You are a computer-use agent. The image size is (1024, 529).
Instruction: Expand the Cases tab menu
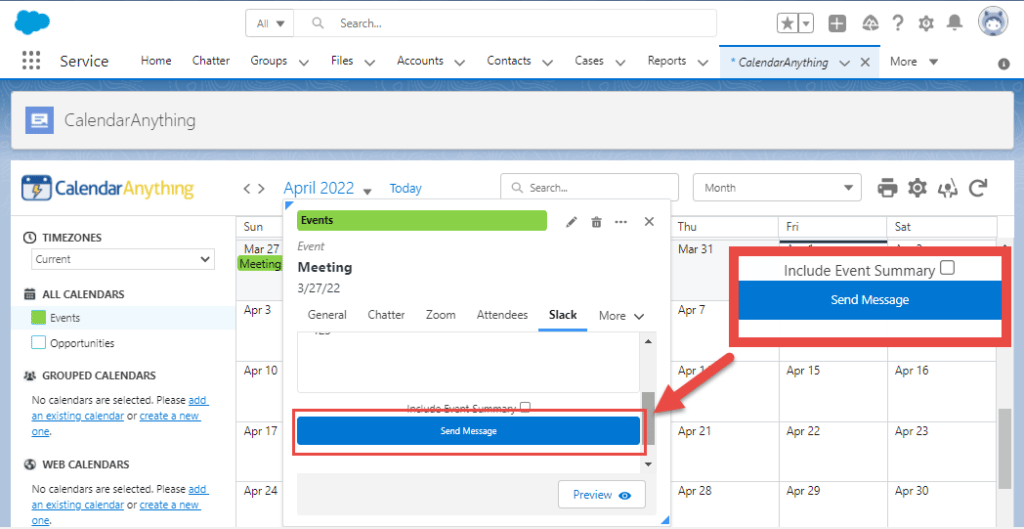pos(620,62)
